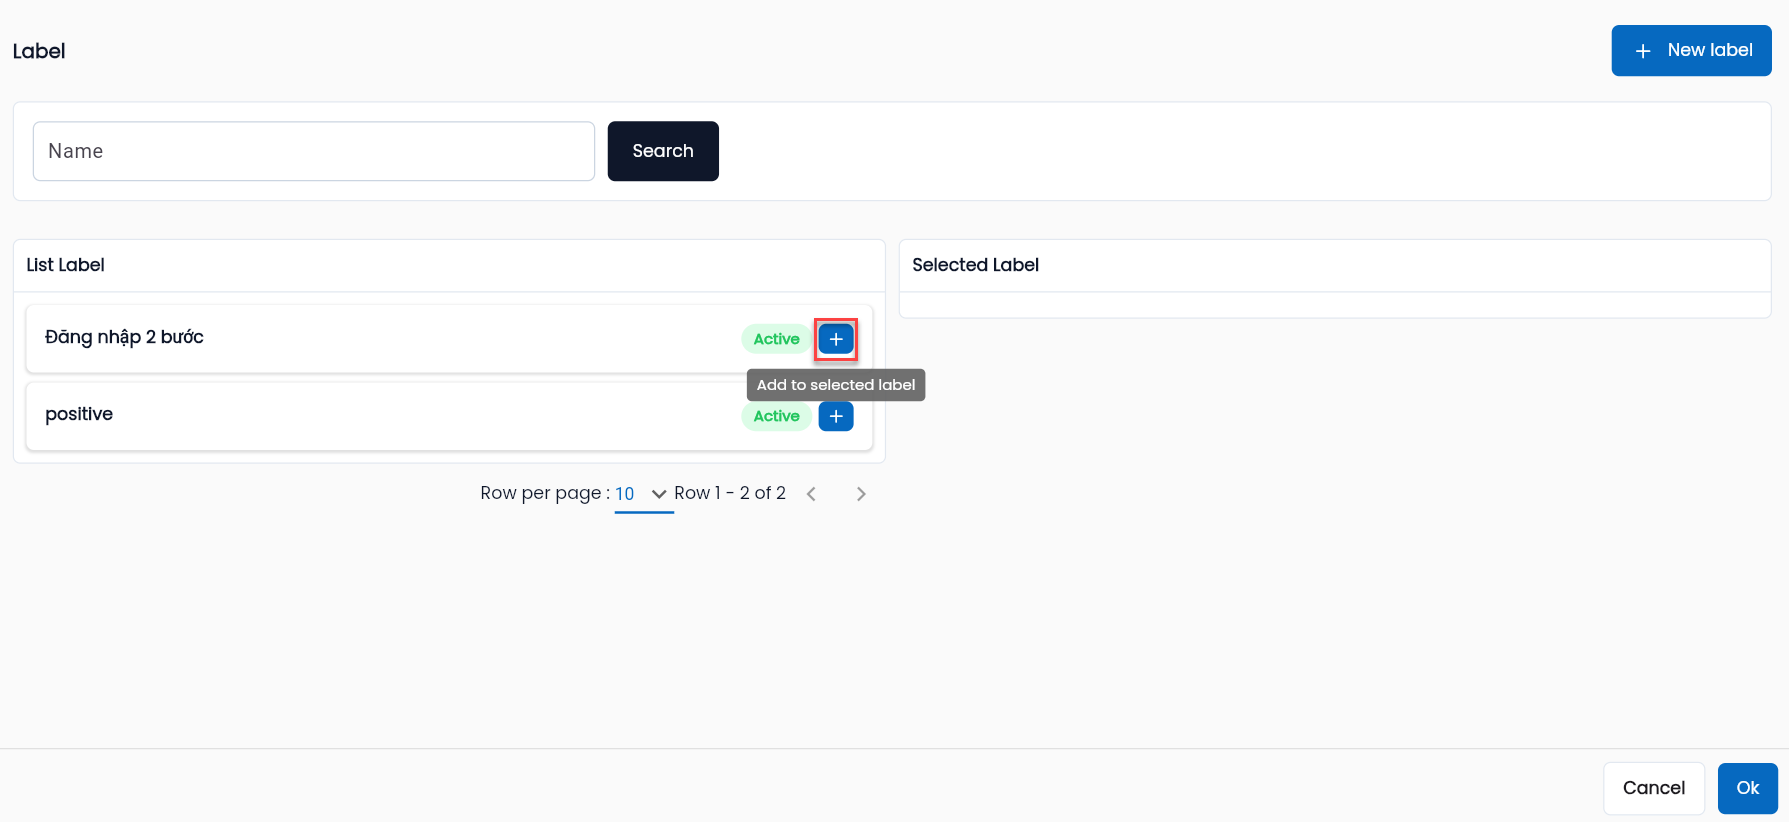Open rows per page dropdown
The width and height of the screenshot is (1789, 822).
(643, 494)
